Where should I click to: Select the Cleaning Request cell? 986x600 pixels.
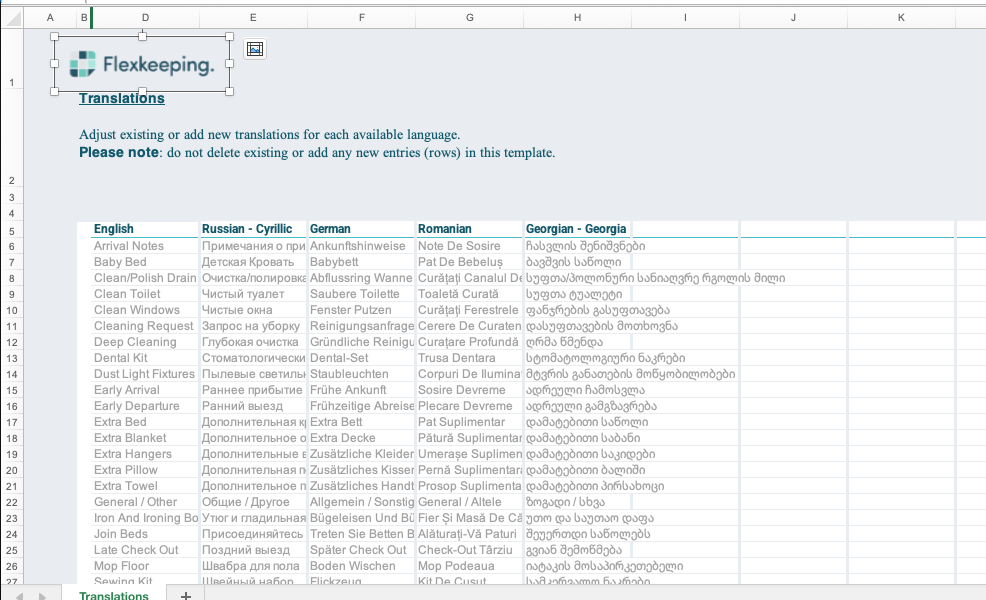click(x=145, y=326)
